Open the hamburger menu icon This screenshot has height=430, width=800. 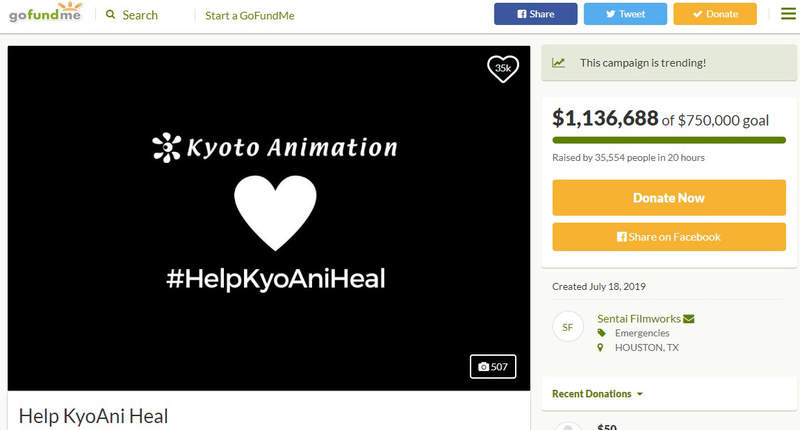click(788, 14)
